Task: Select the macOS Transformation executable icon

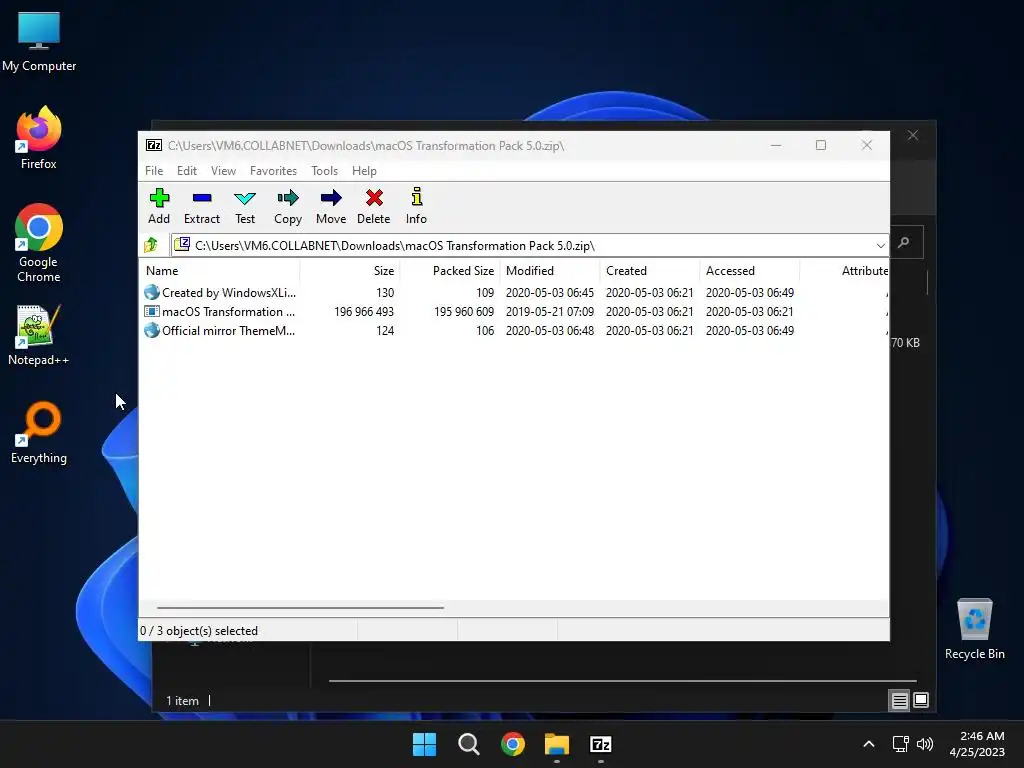Action: point(152,312)
